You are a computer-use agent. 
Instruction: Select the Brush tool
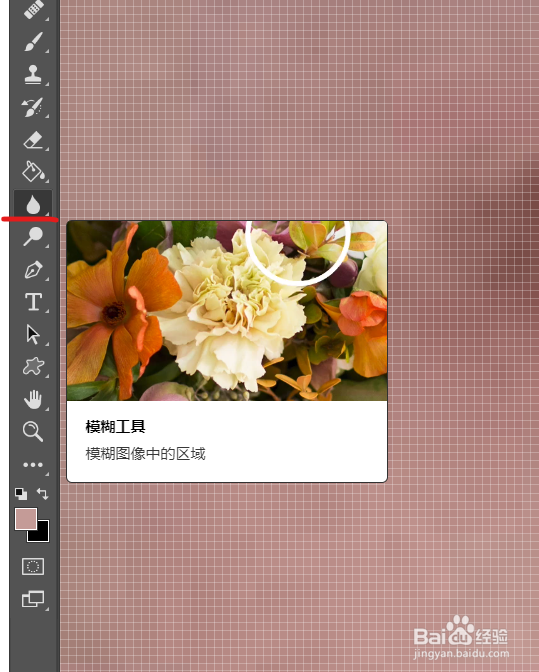tap(33, 42)
